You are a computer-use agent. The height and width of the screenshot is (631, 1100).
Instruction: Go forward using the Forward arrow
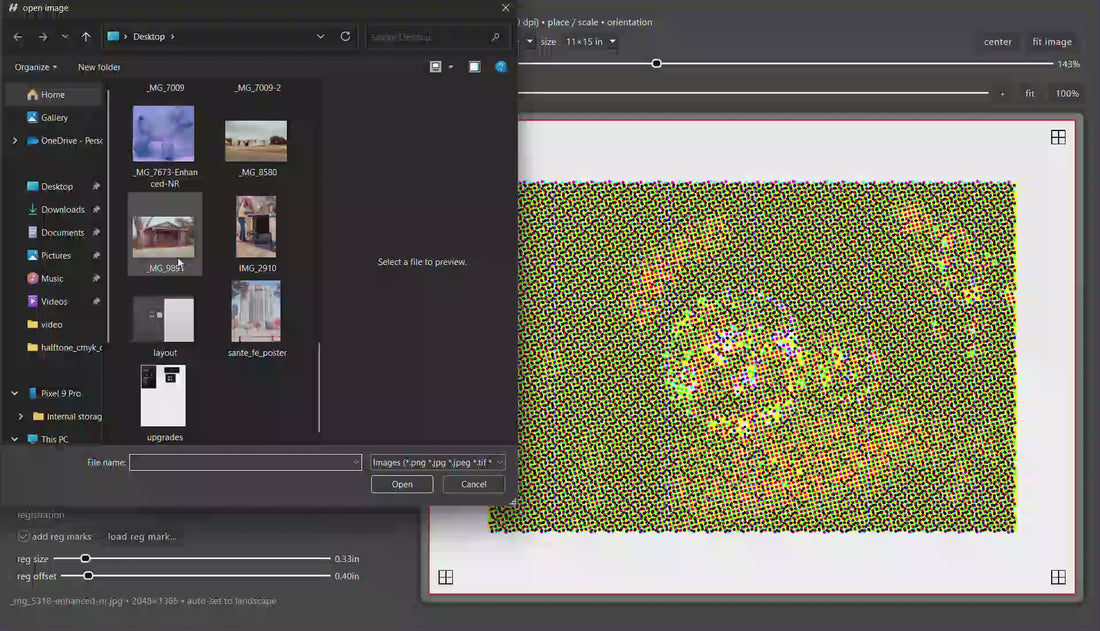coord(42,37)
